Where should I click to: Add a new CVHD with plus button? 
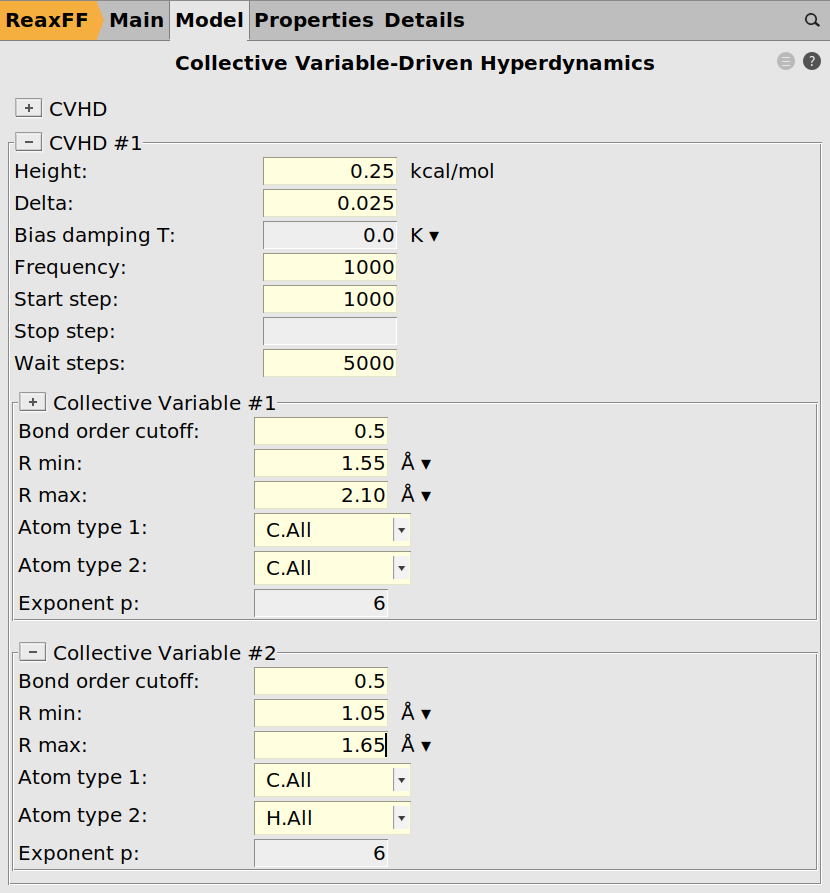click(28, 109)
